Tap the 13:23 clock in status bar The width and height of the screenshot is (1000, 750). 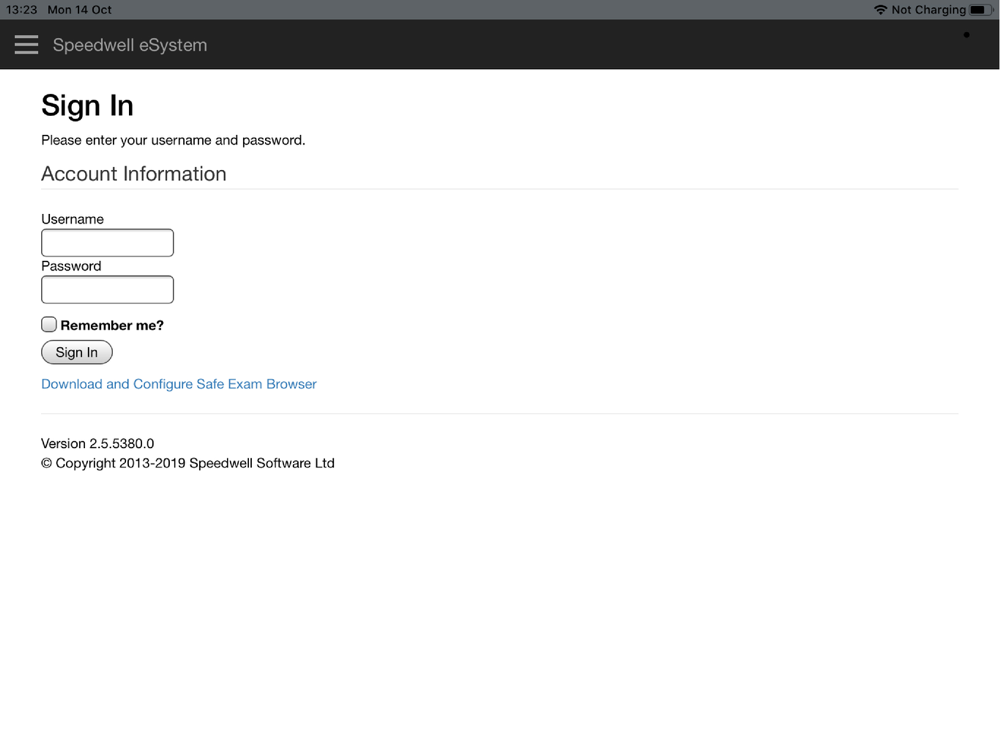tap(22, 10)
